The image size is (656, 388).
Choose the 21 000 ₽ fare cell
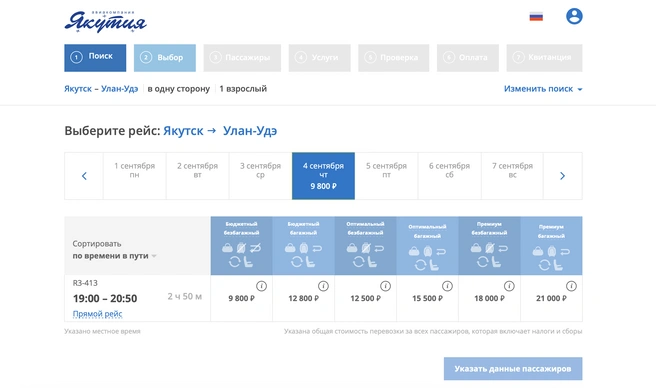[x=551, y=298]
